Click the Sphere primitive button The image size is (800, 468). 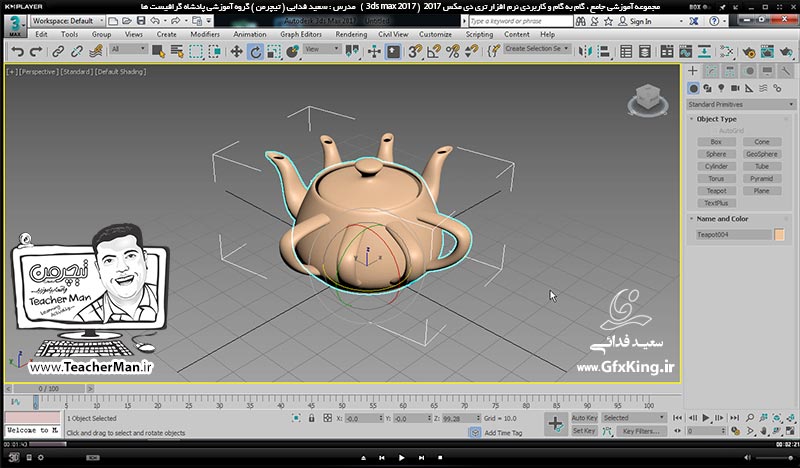pyautogui.click(x=716, y=154)
